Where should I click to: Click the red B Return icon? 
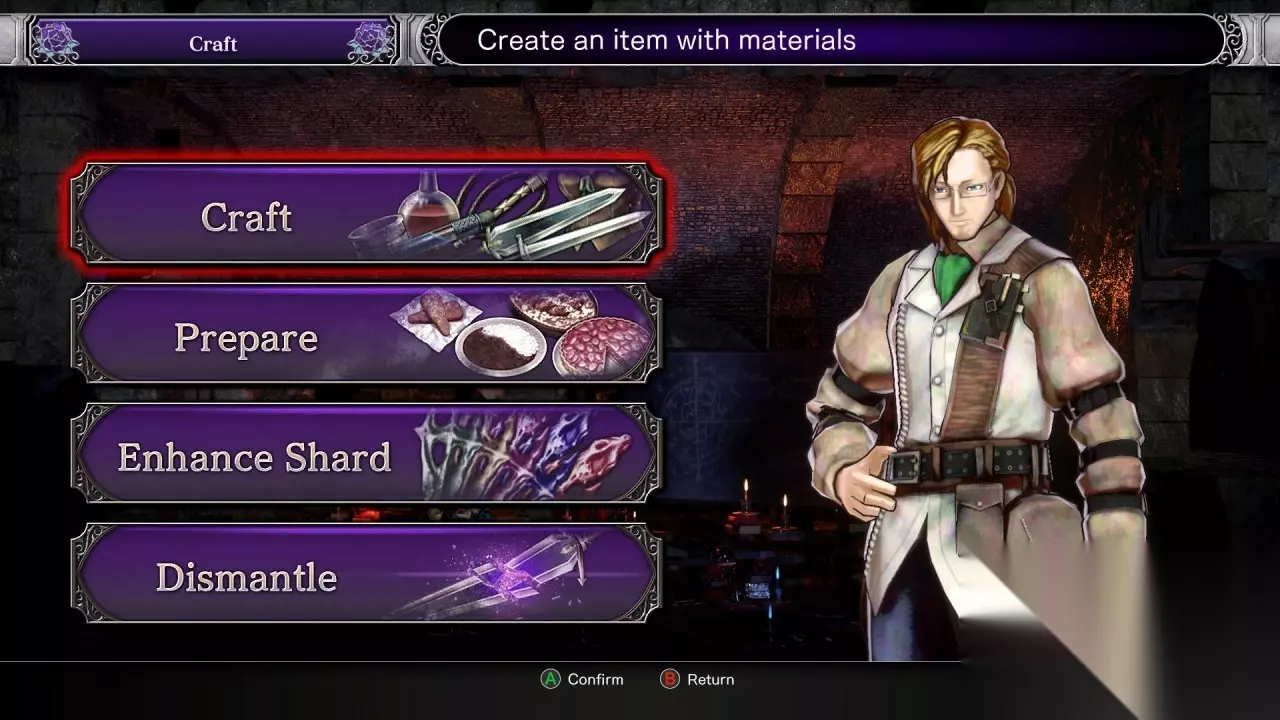[x=670, y=679]
